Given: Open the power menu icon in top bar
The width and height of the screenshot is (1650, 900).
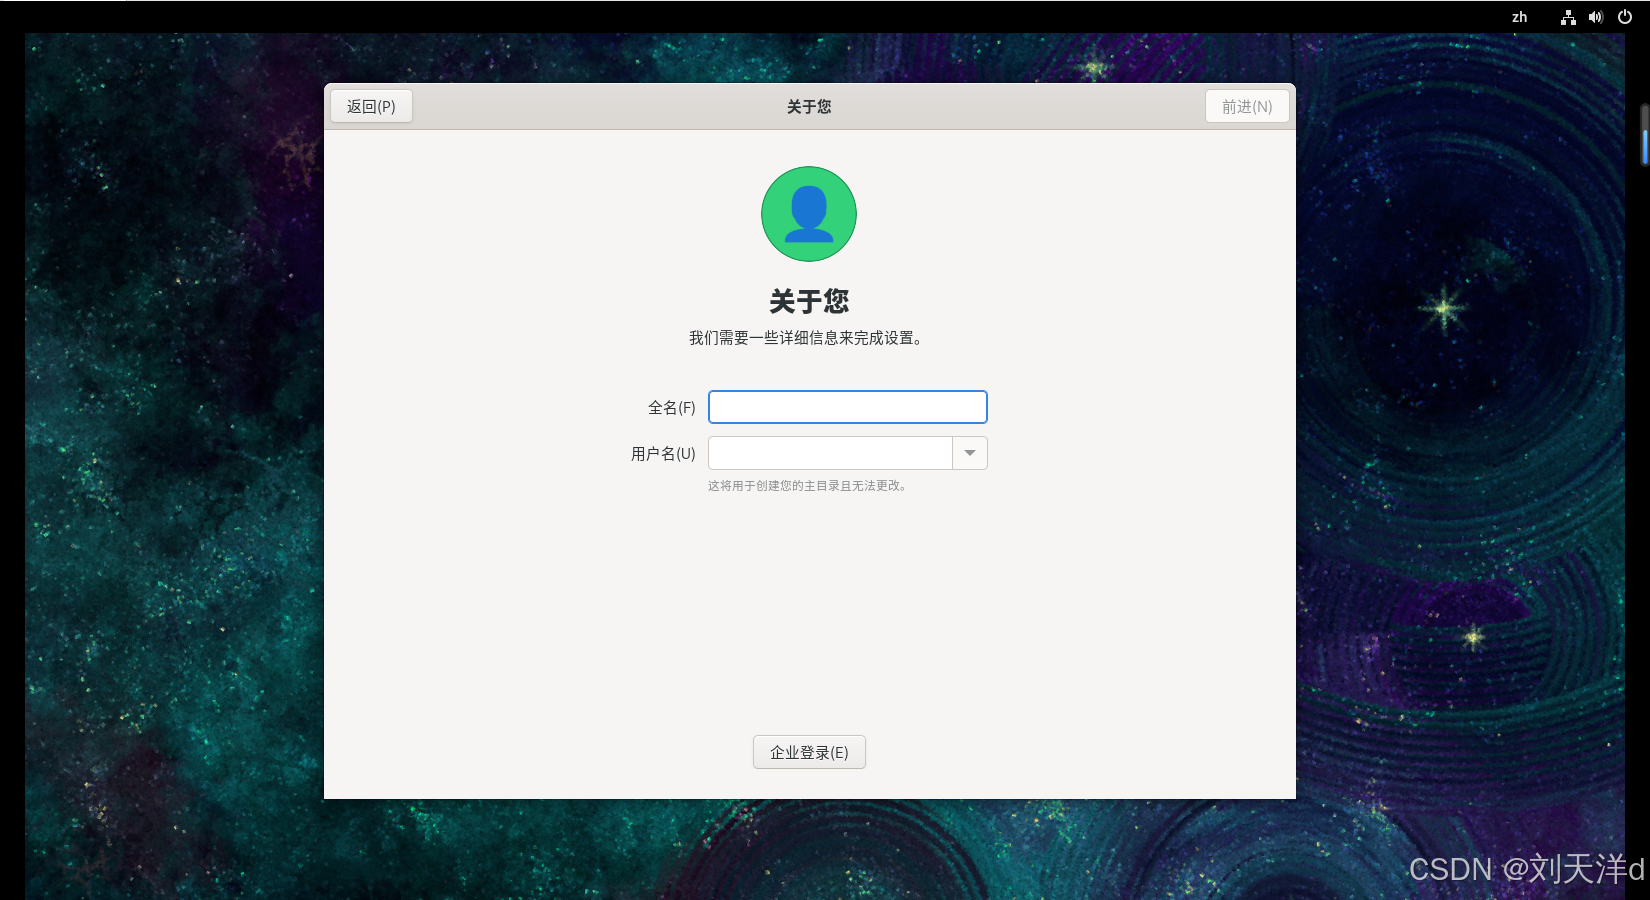Looking at the screenshot, I should [1625, 17].
